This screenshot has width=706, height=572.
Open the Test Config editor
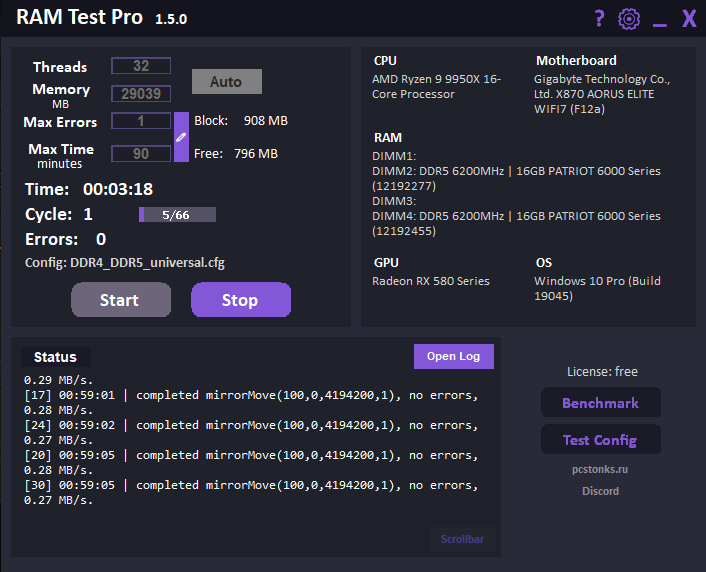click(x=601, y=439)
